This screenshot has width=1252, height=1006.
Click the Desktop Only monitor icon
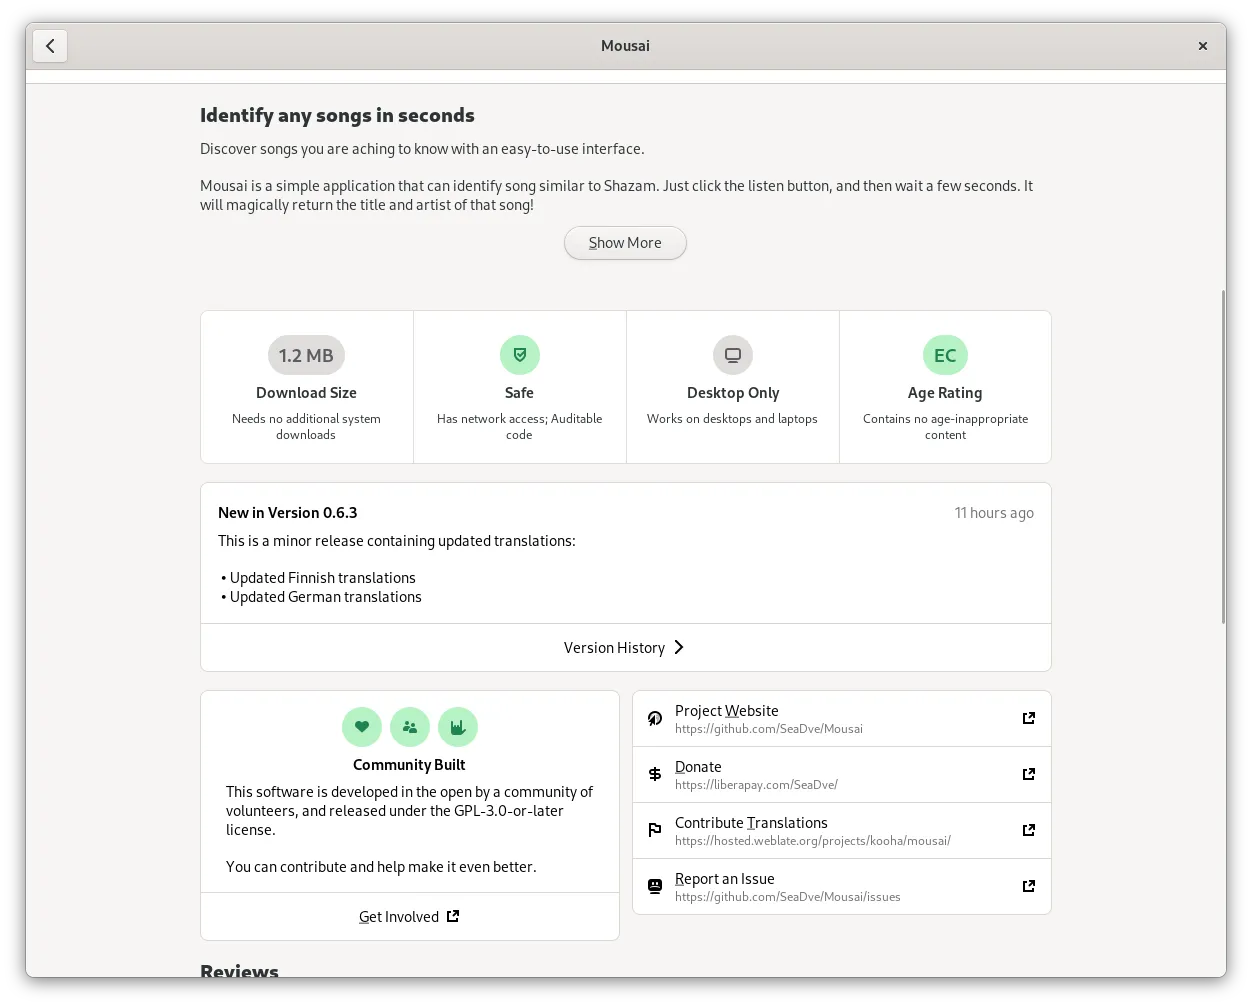pos(732,355)
